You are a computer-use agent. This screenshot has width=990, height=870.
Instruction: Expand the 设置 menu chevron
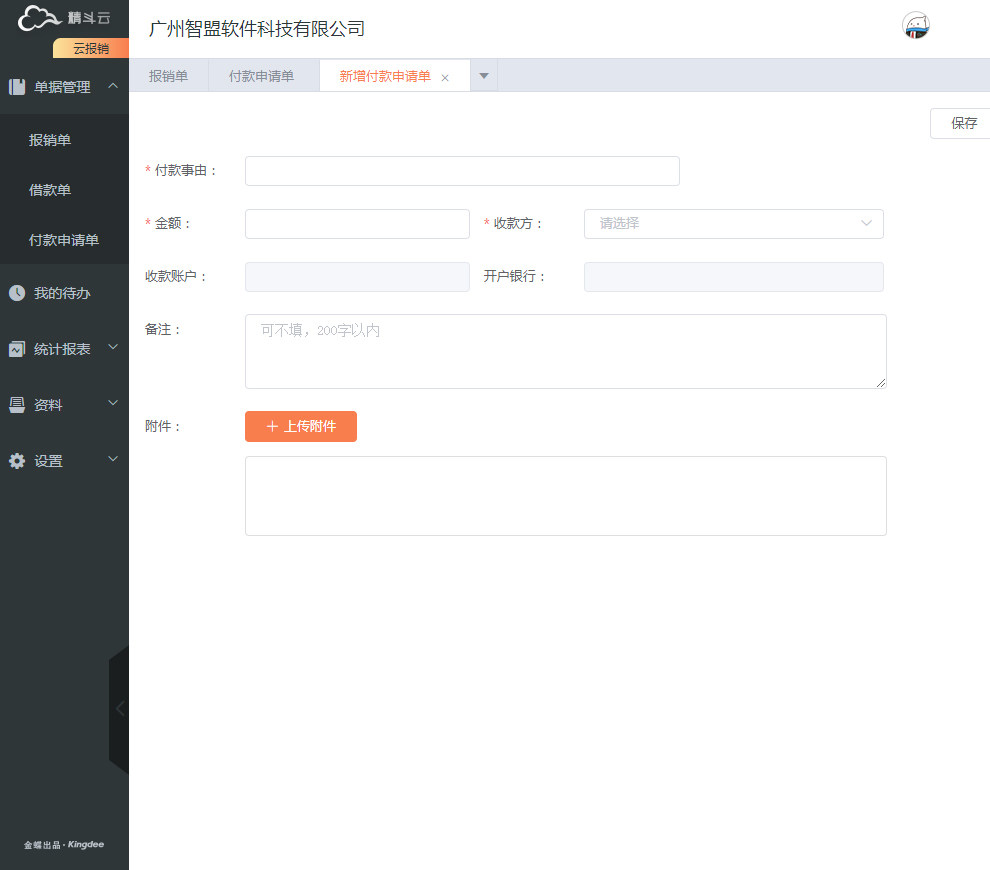pyautogui.click(x=113, y=459)
